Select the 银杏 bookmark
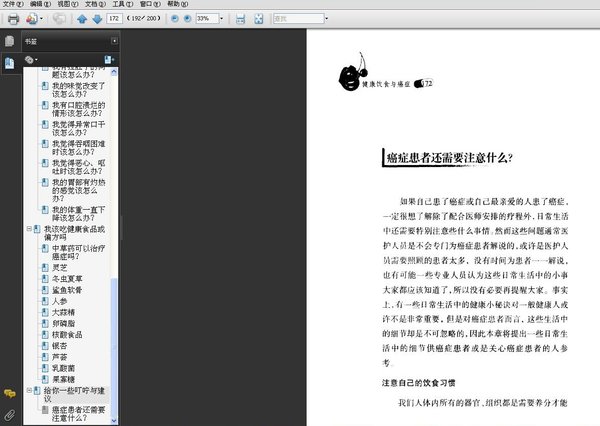Screen dimensions: 600x426 (59, 346)
